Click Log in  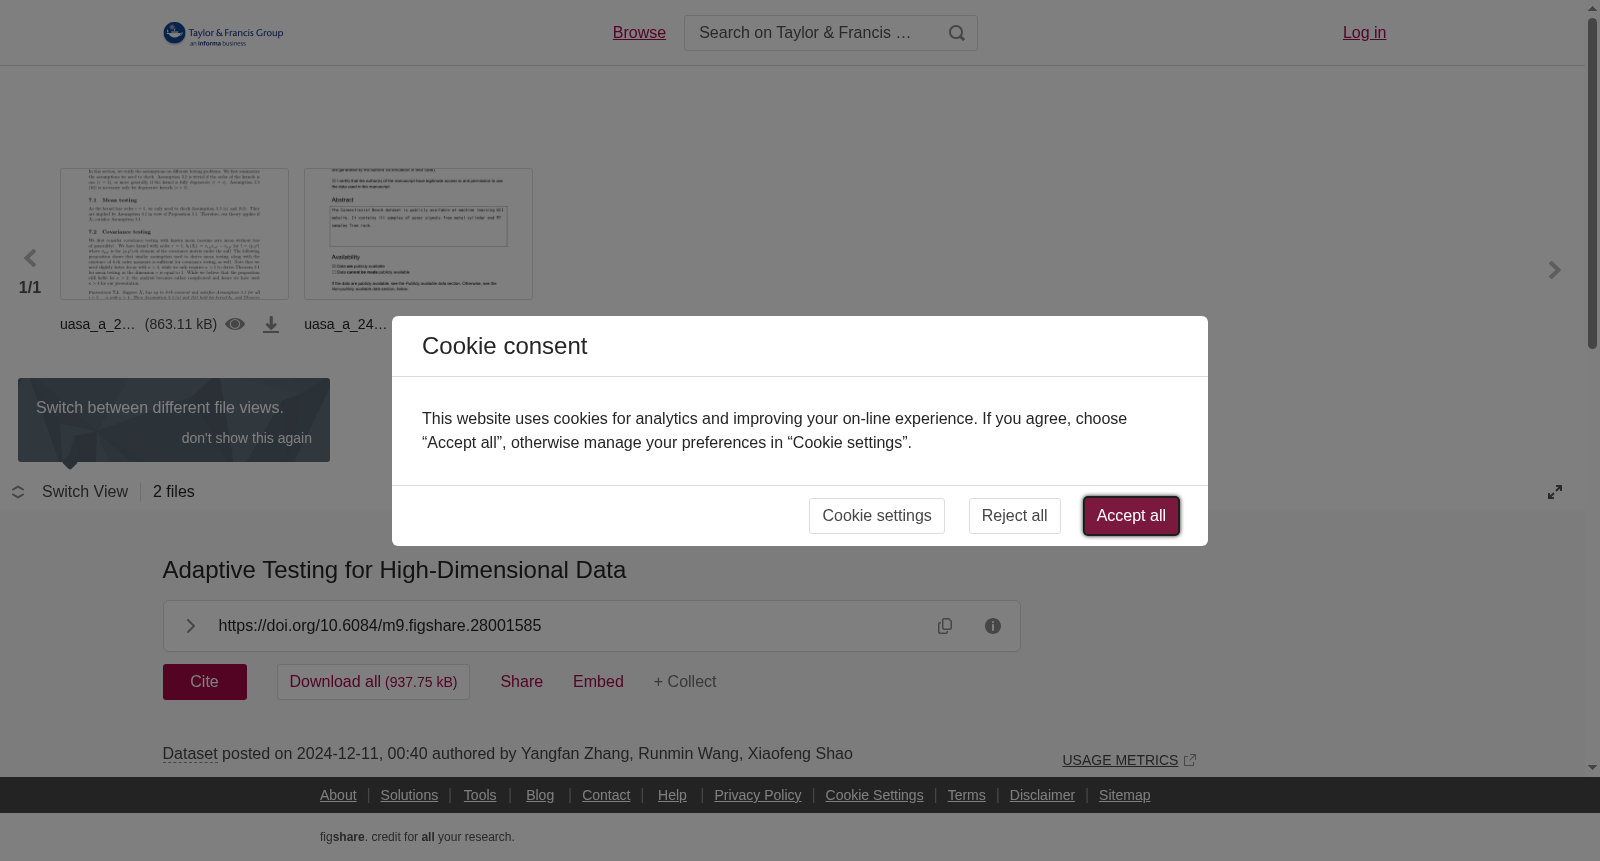[1364, 33]
